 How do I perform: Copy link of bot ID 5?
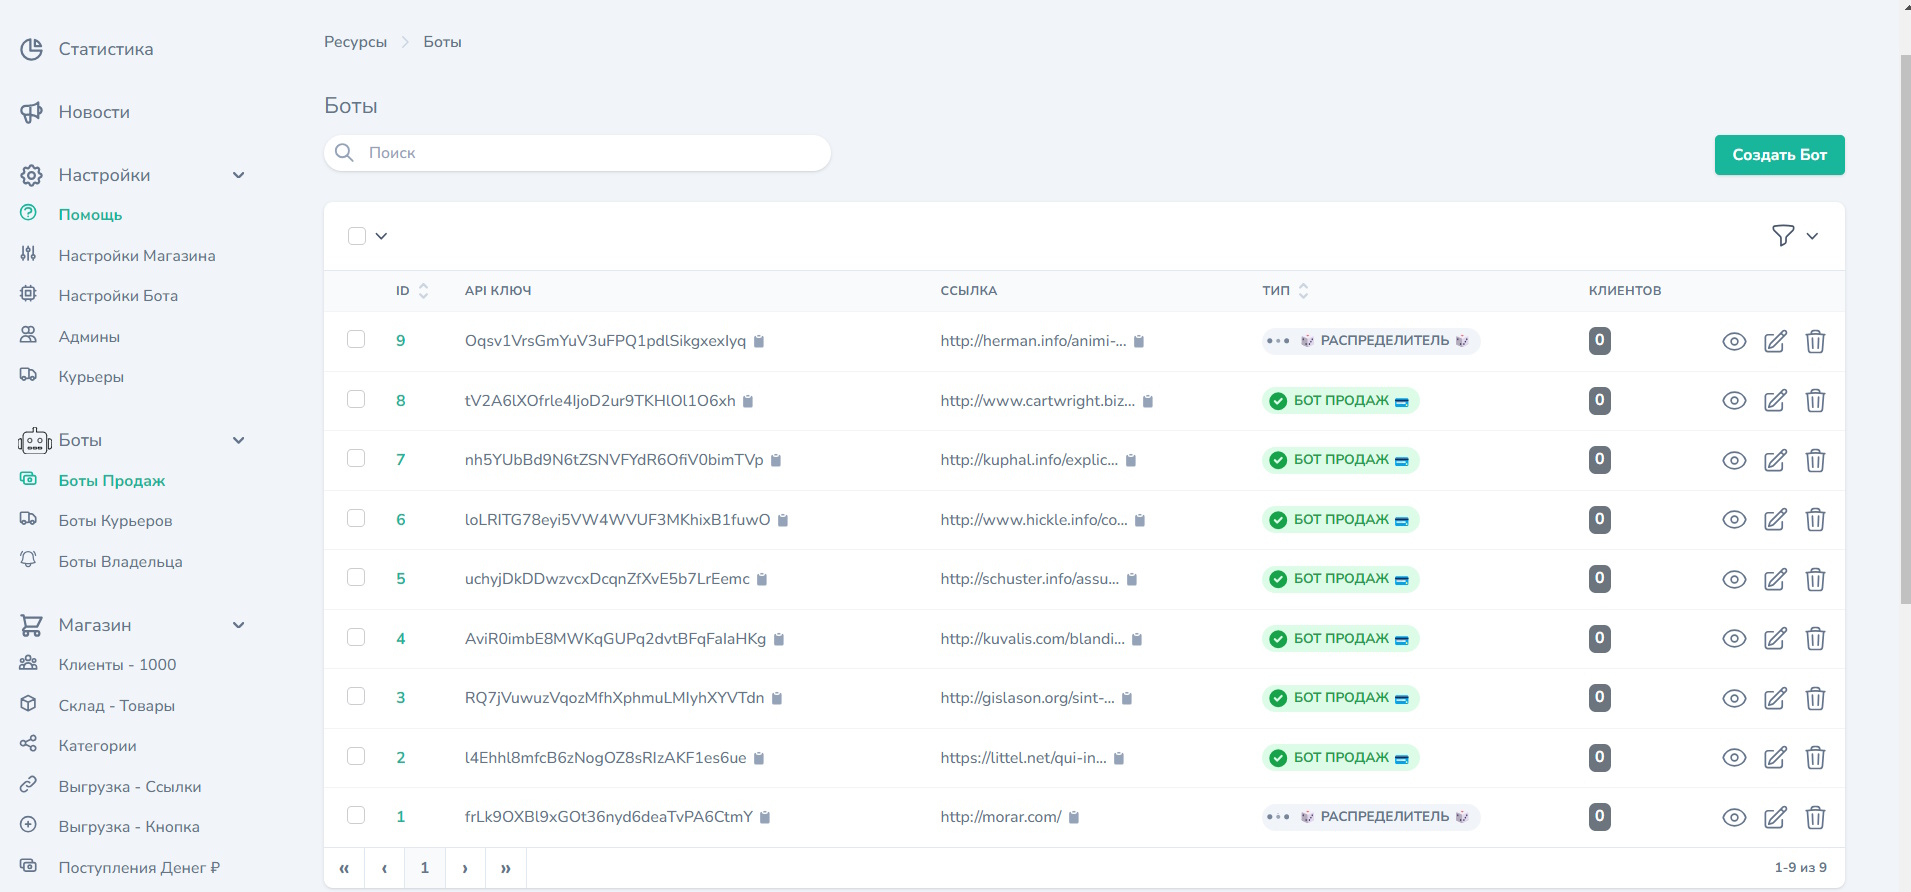(x=1132, y=580)
